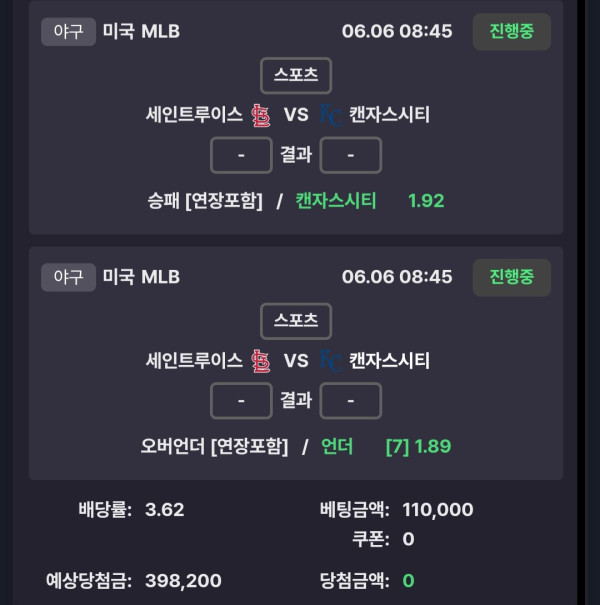Click left result score box in first card
The width and height of the screenshot is (600, 605).
coord(241,155)
